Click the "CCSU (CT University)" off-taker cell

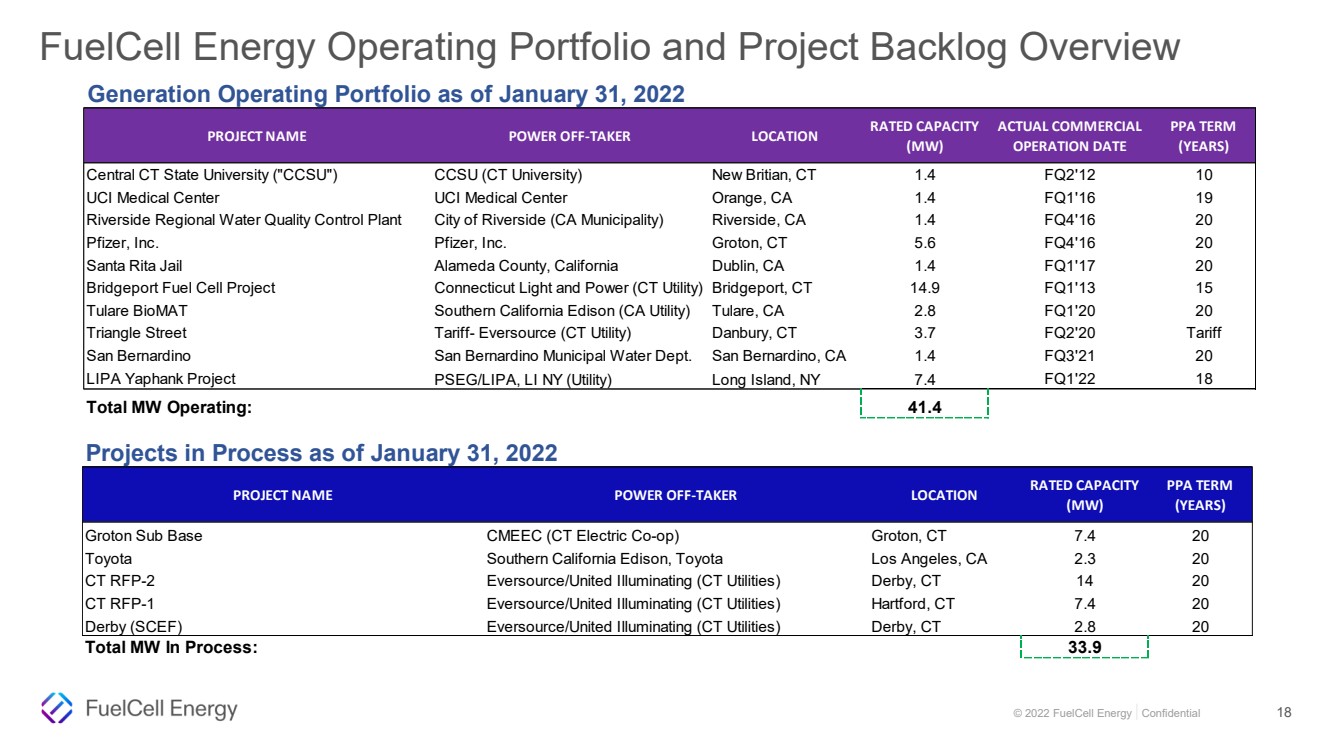click(x=508, y=175)
